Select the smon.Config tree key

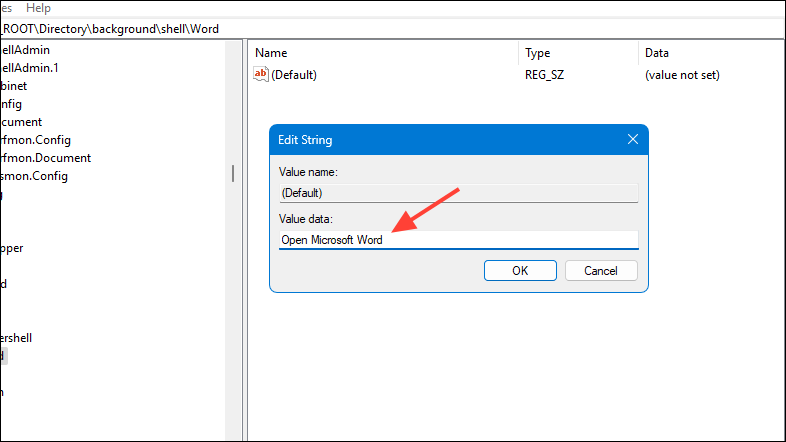tap(34, 176)
